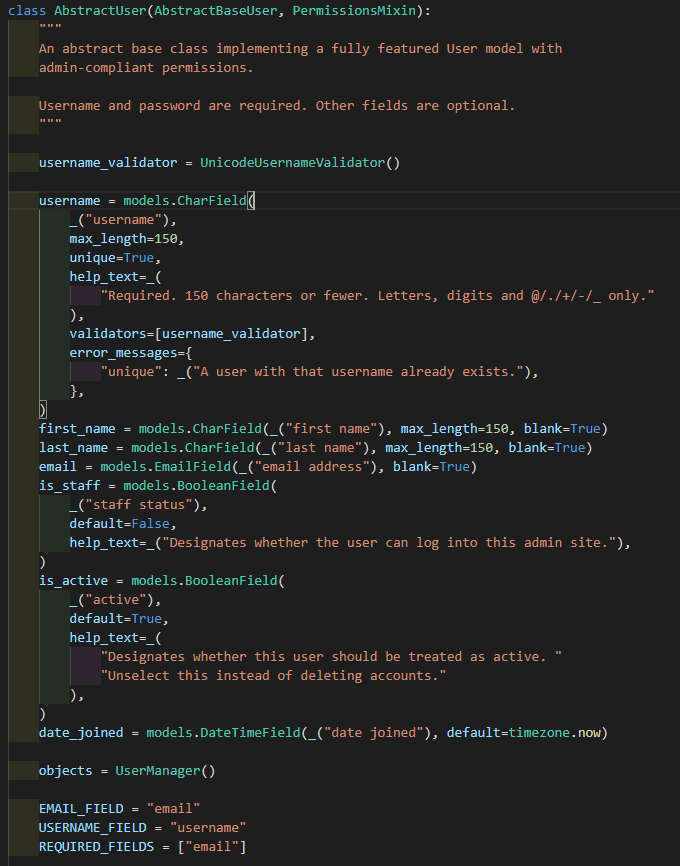Click the 'Required. 150 characters or fewer' string
This screenshot has width=680, height=866.
[378, 295]
